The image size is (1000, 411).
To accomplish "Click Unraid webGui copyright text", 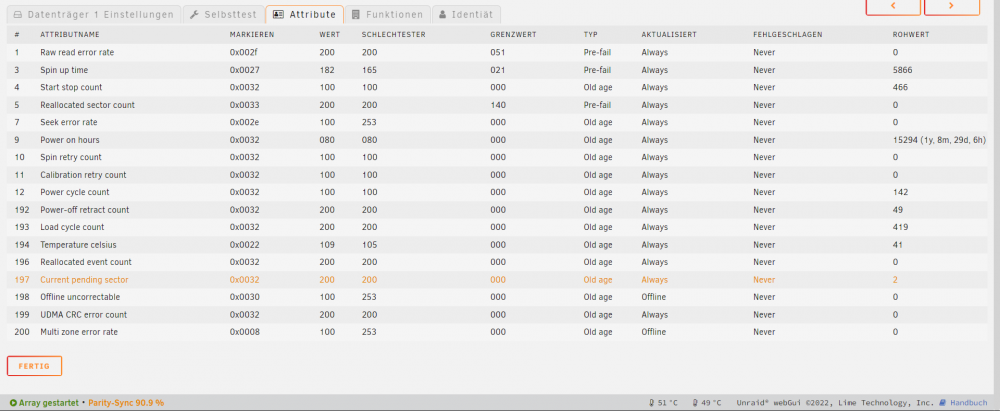I will pyautogui.click(x=835, y=403).
